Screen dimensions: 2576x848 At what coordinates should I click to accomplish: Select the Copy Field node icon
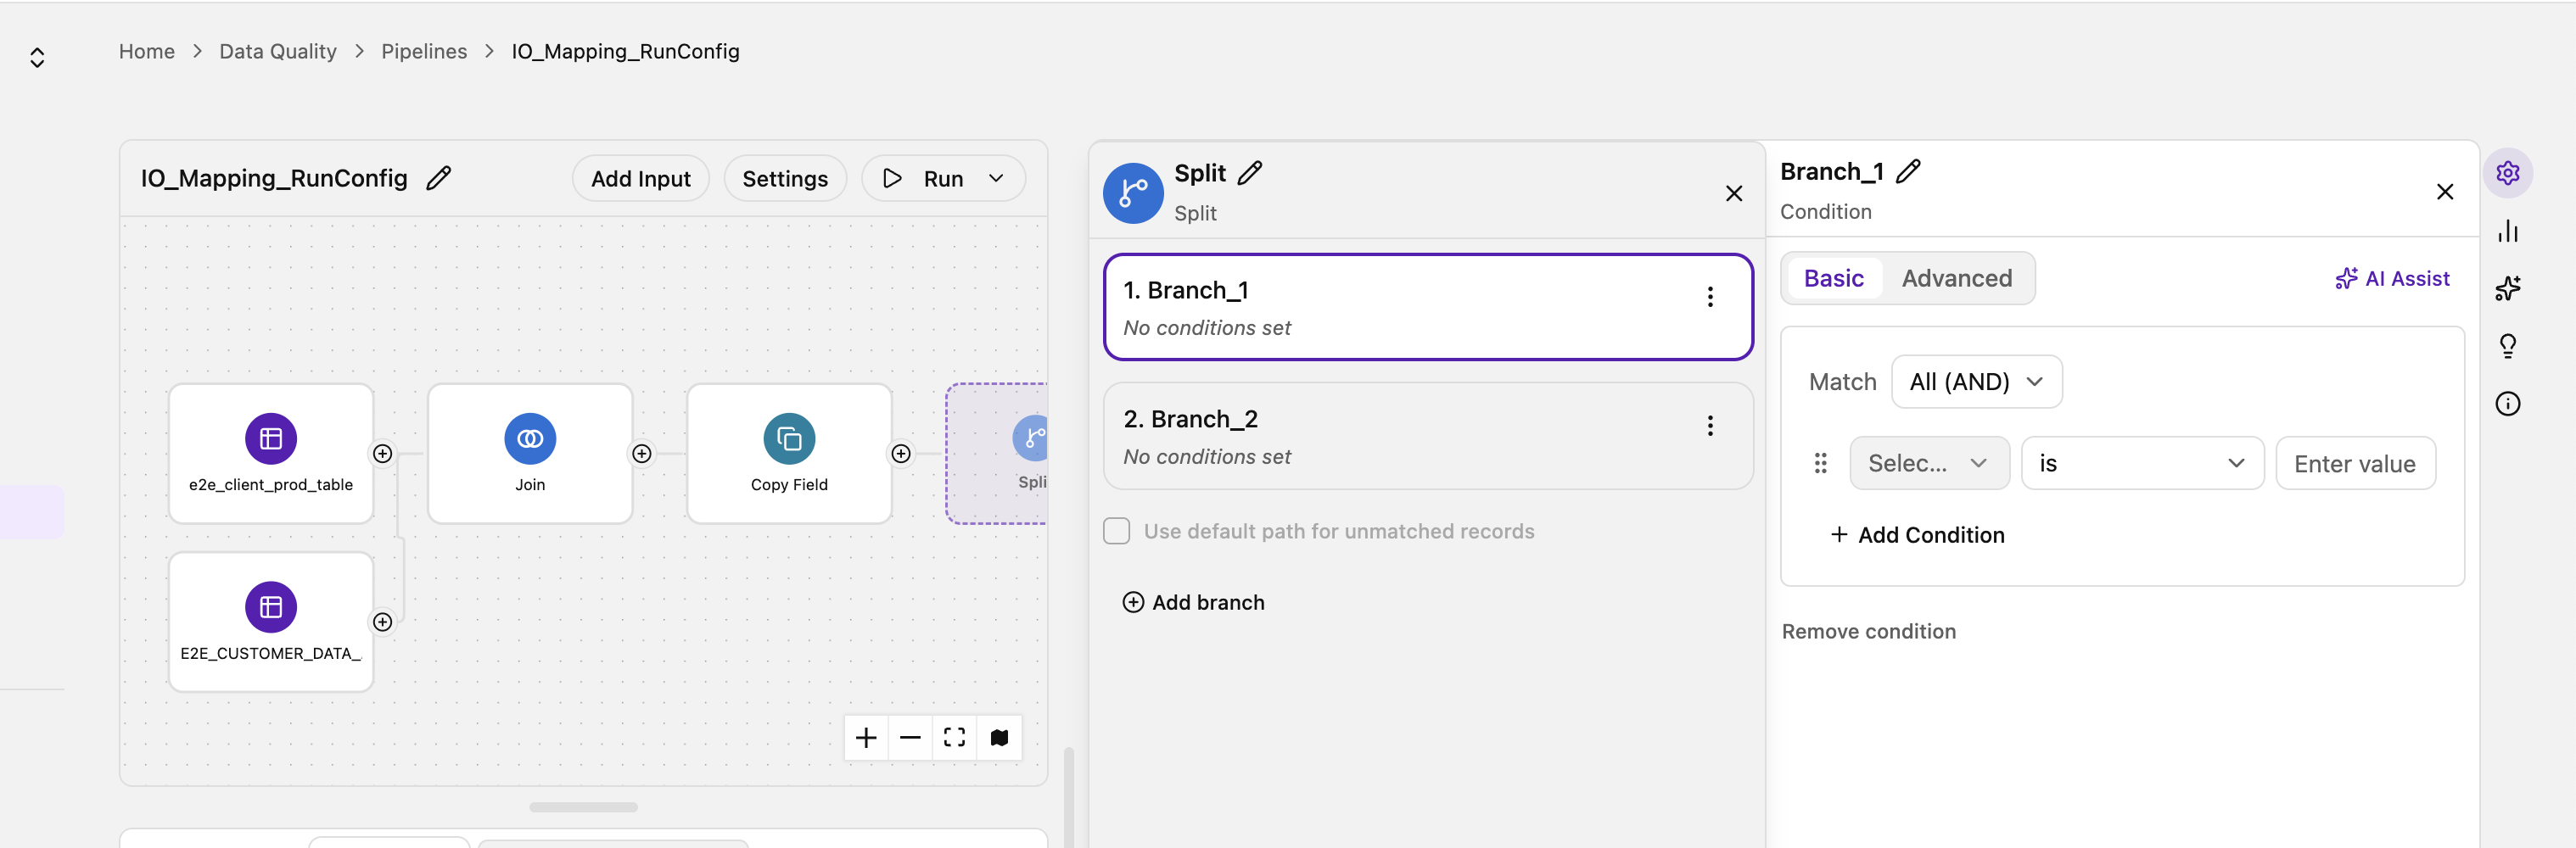[x=789, y=438]
